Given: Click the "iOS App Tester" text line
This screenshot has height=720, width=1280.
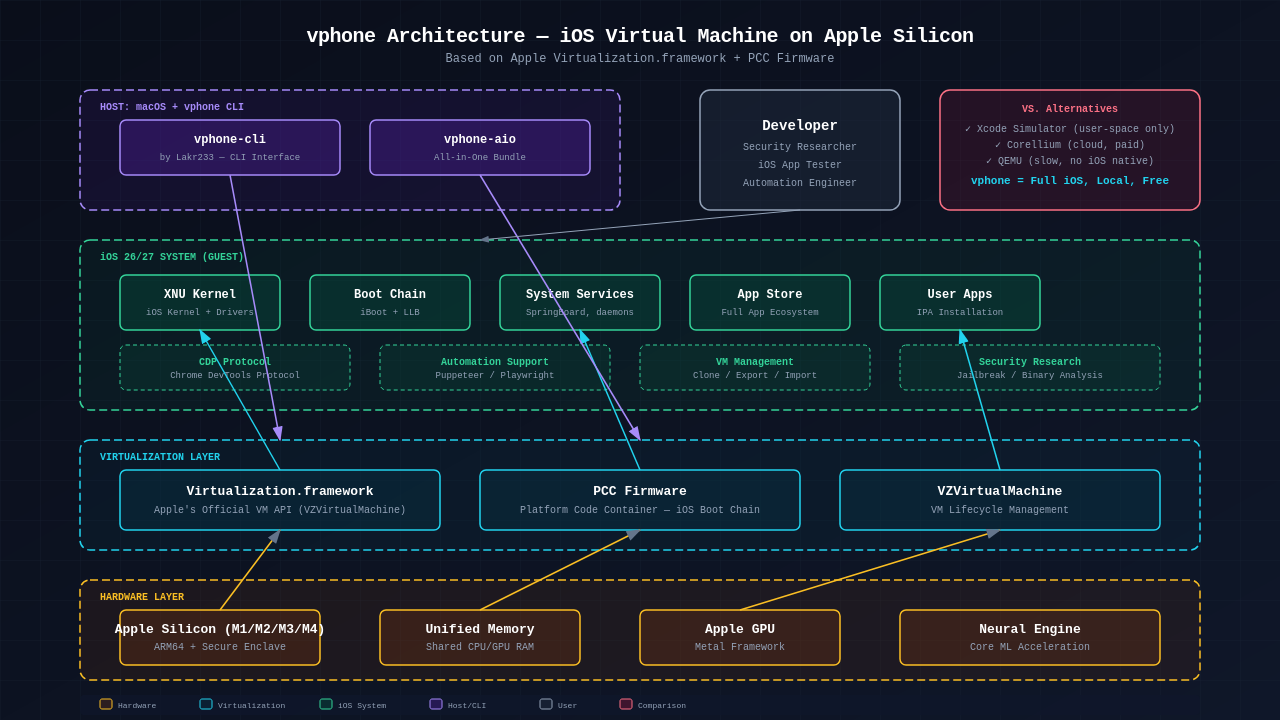Looking at the screenshot, I should pyautogui.click(x=800, y=165).
